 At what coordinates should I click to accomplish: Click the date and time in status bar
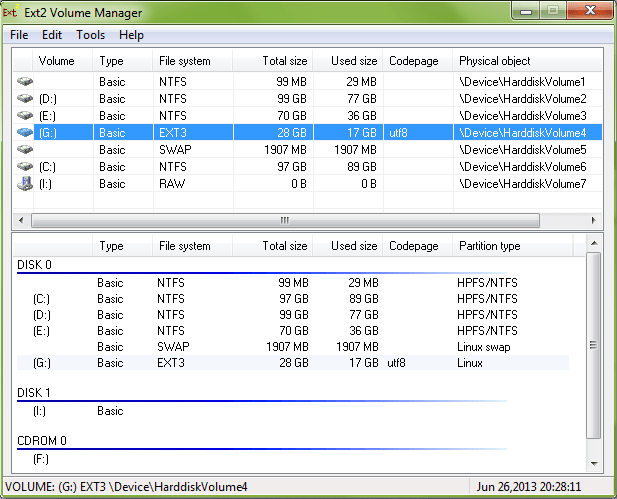coord(529,487)
